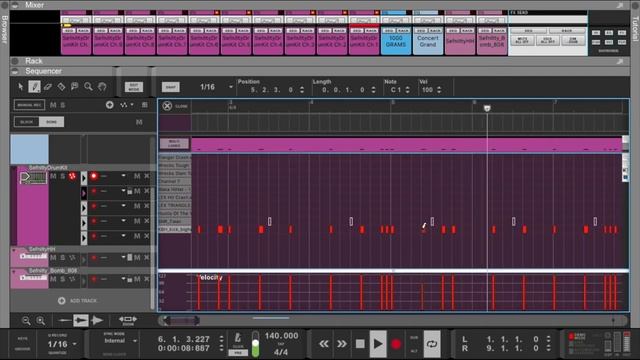Select the Concert Grand mixer channel

(x=428, y=40)
